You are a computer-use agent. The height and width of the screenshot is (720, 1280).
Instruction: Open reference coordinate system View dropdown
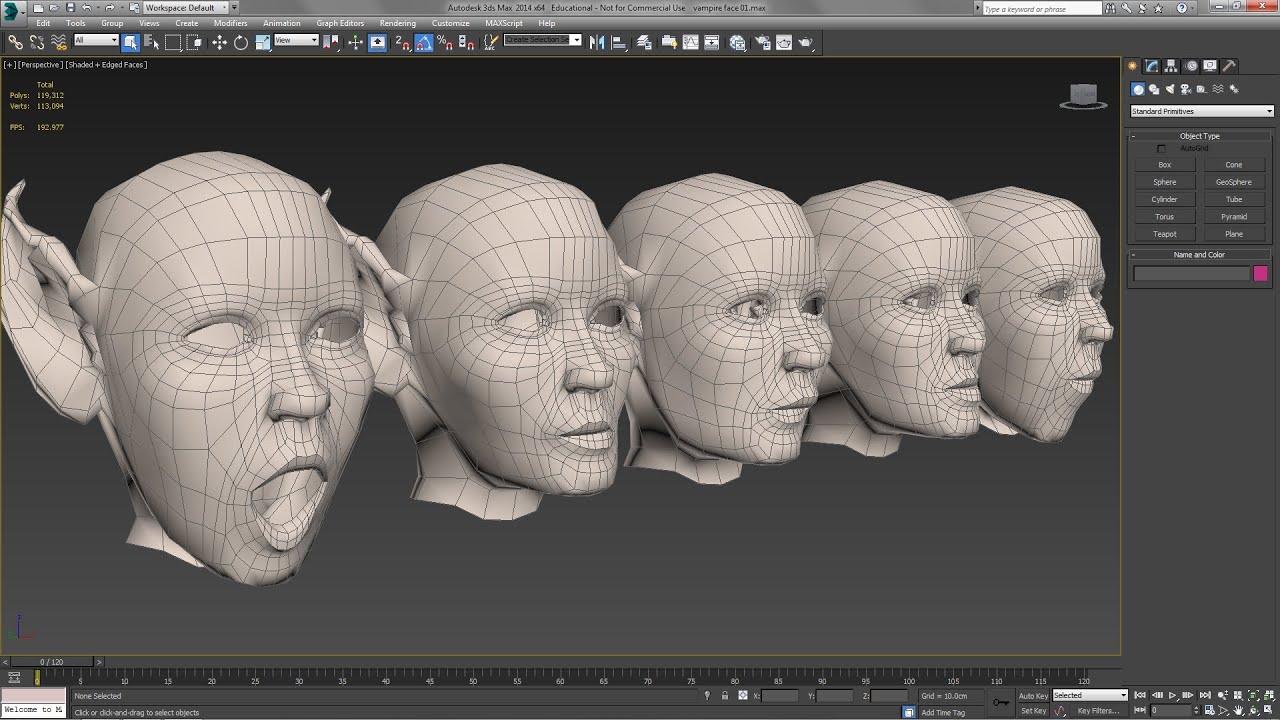pos(296,40)
